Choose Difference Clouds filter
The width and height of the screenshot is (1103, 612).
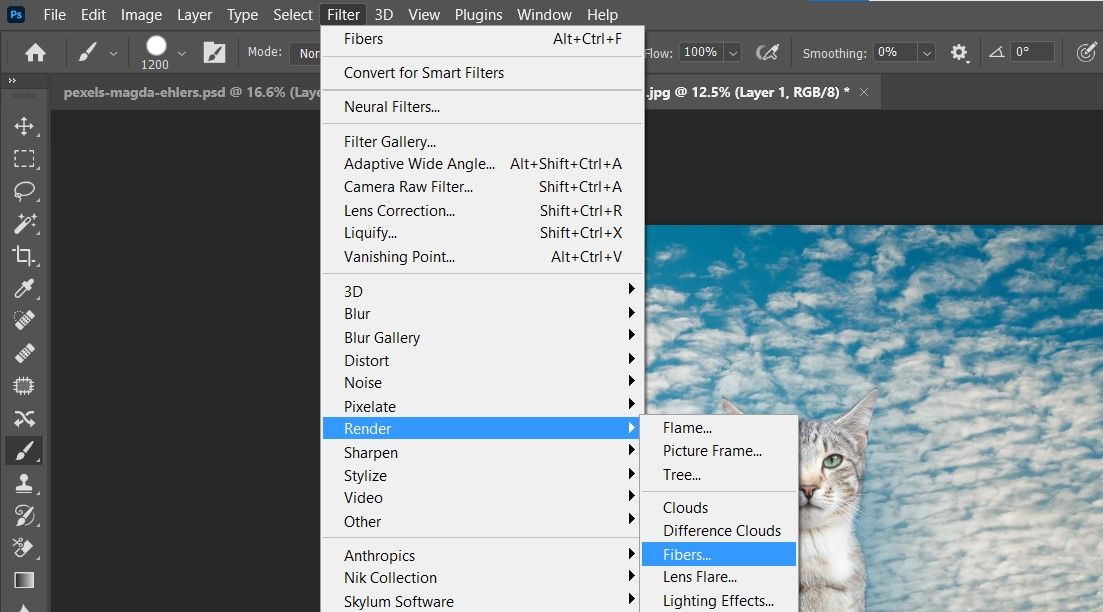(x=719, y=530)
